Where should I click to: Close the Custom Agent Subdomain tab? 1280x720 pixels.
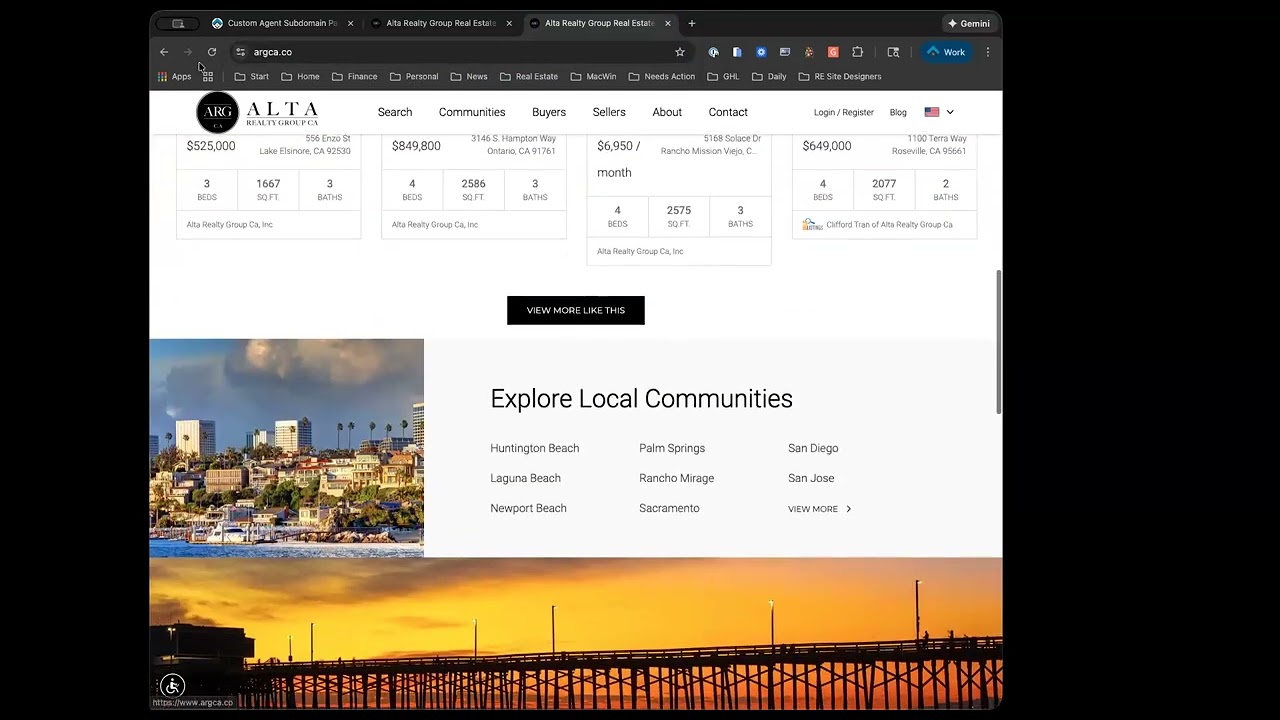[351, 23]
